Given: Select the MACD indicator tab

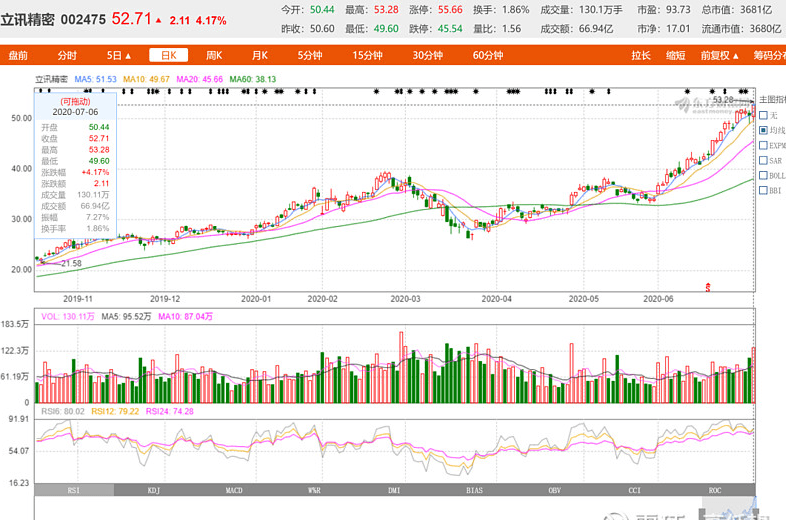Looking at the screenshot, I should tap(234, 490).
